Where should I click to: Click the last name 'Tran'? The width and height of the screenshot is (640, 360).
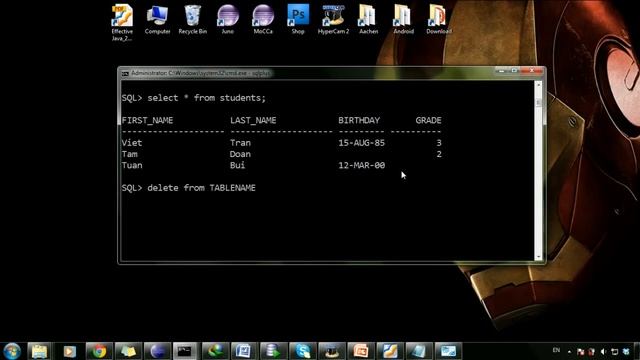coord(240,143)
